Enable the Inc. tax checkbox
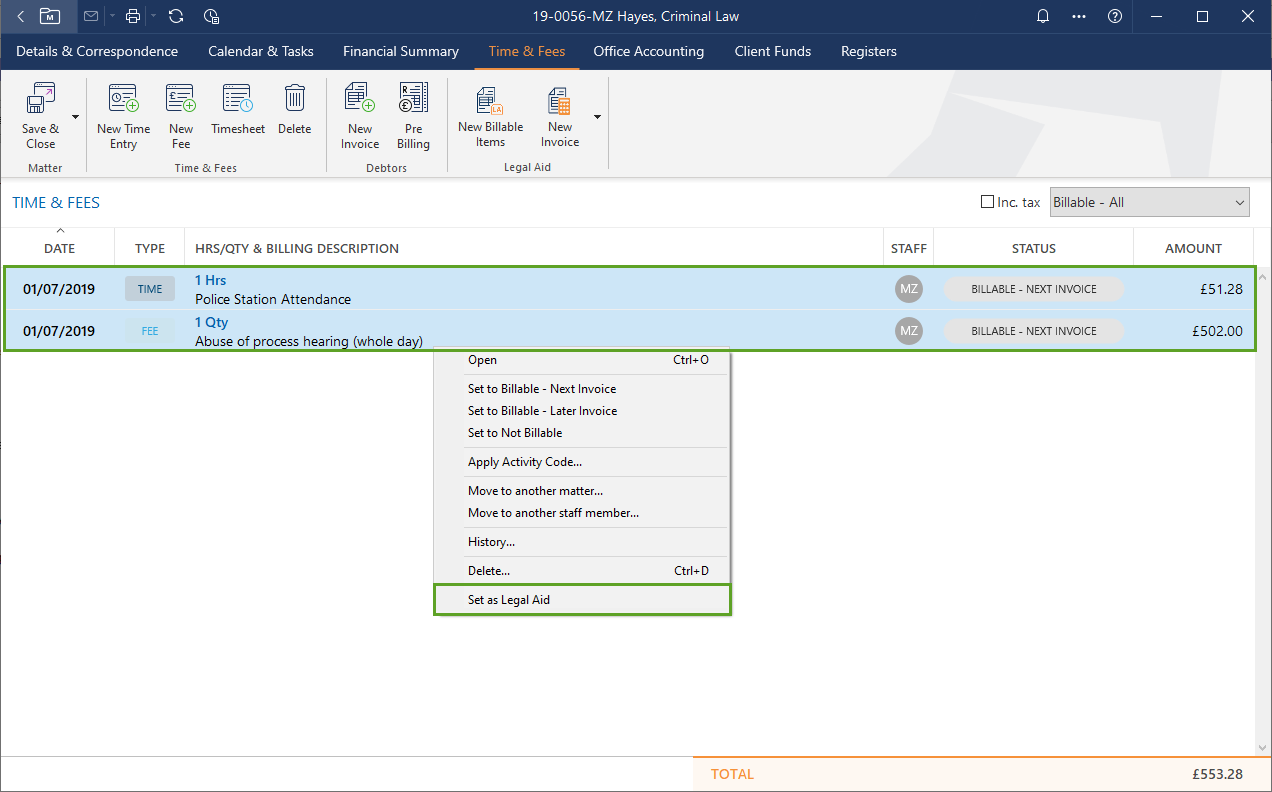Screen dimensions: 1272x792 point(988,202)
